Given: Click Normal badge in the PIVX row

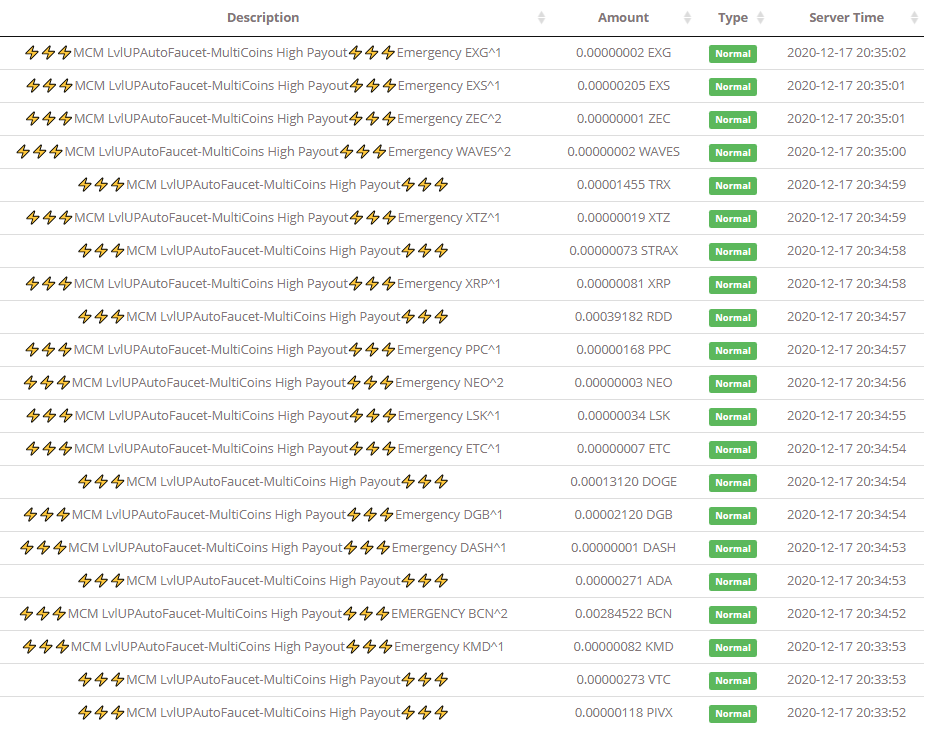Looking at the screenshot, I should click(733, 714).
